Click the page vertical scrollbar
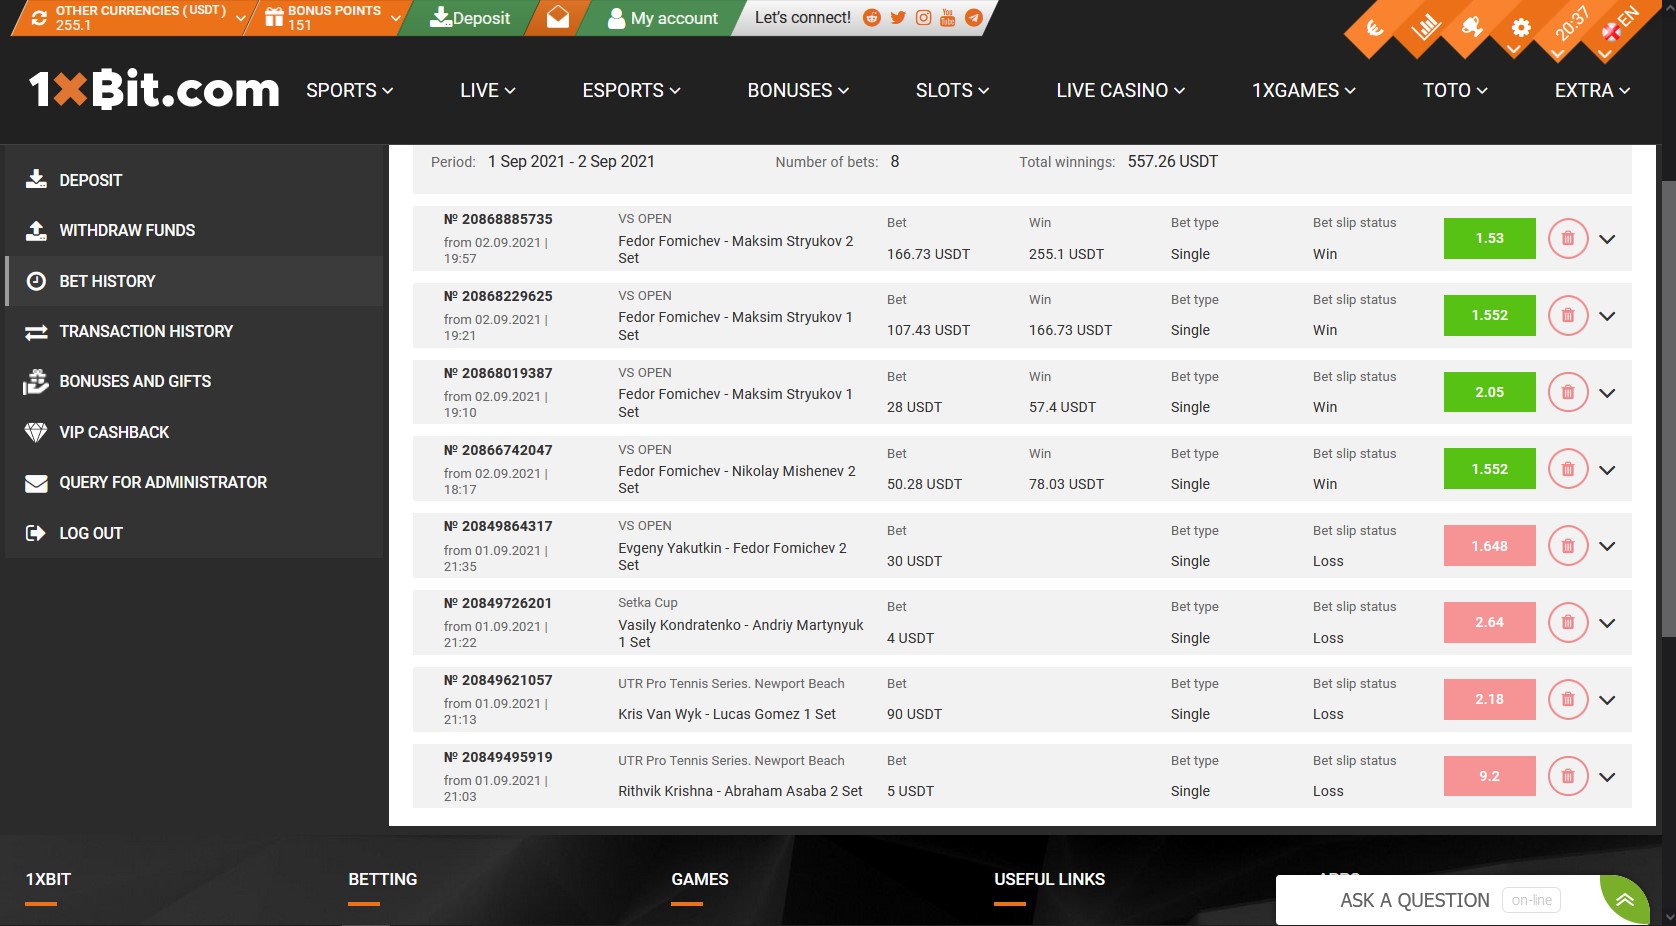 tap(1667, 408)
